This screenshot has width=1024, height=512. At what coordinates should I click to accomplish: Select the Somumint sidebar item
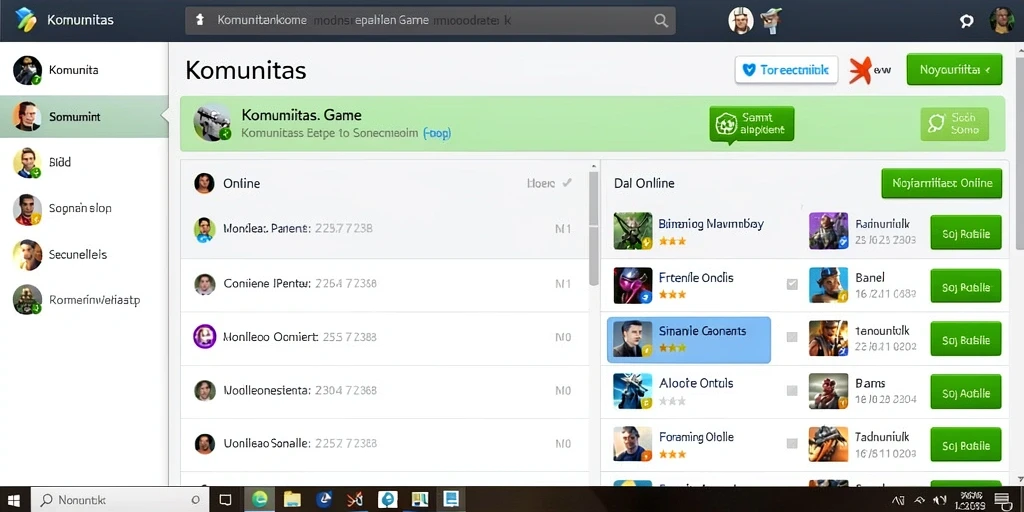(84, 116)
